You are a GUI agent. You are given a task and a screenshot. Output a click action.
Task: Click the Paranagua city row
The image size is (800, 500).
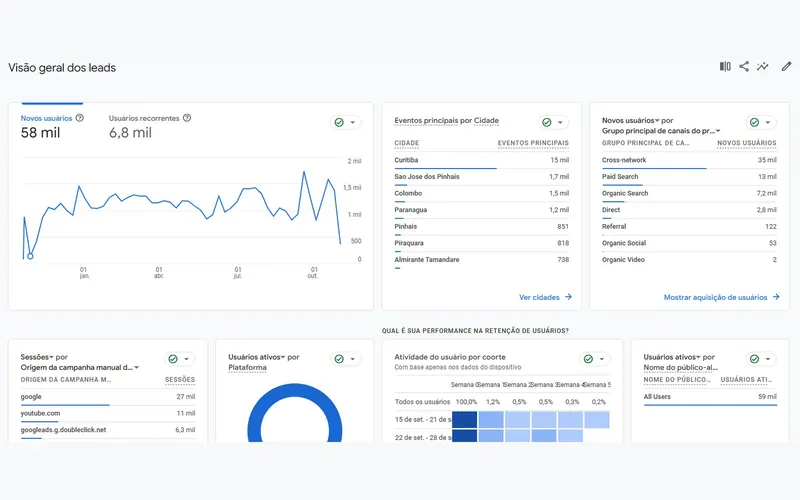click(481, 210)
